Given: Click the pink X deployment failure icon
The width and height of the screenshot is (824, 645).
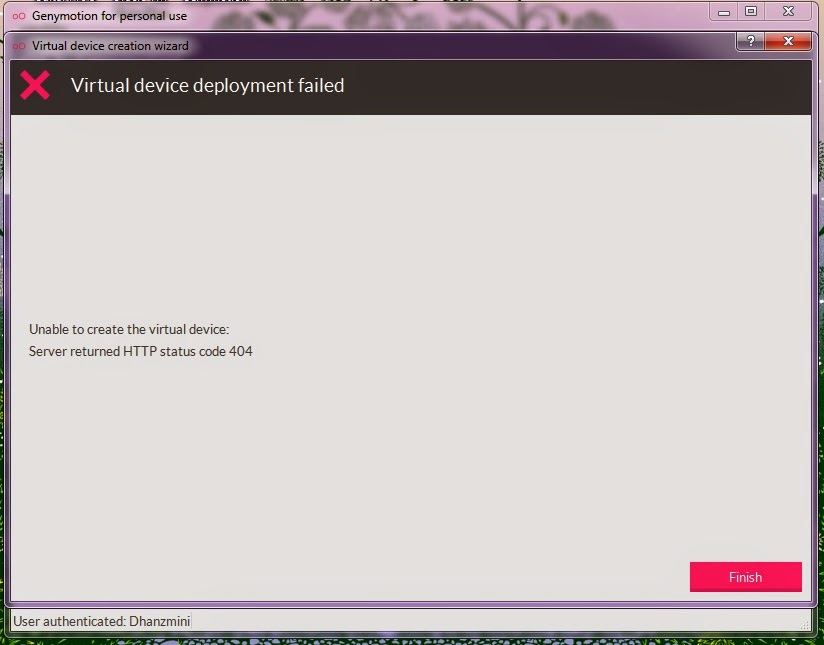Looking at the screenshot, I should tap(35, 85).
